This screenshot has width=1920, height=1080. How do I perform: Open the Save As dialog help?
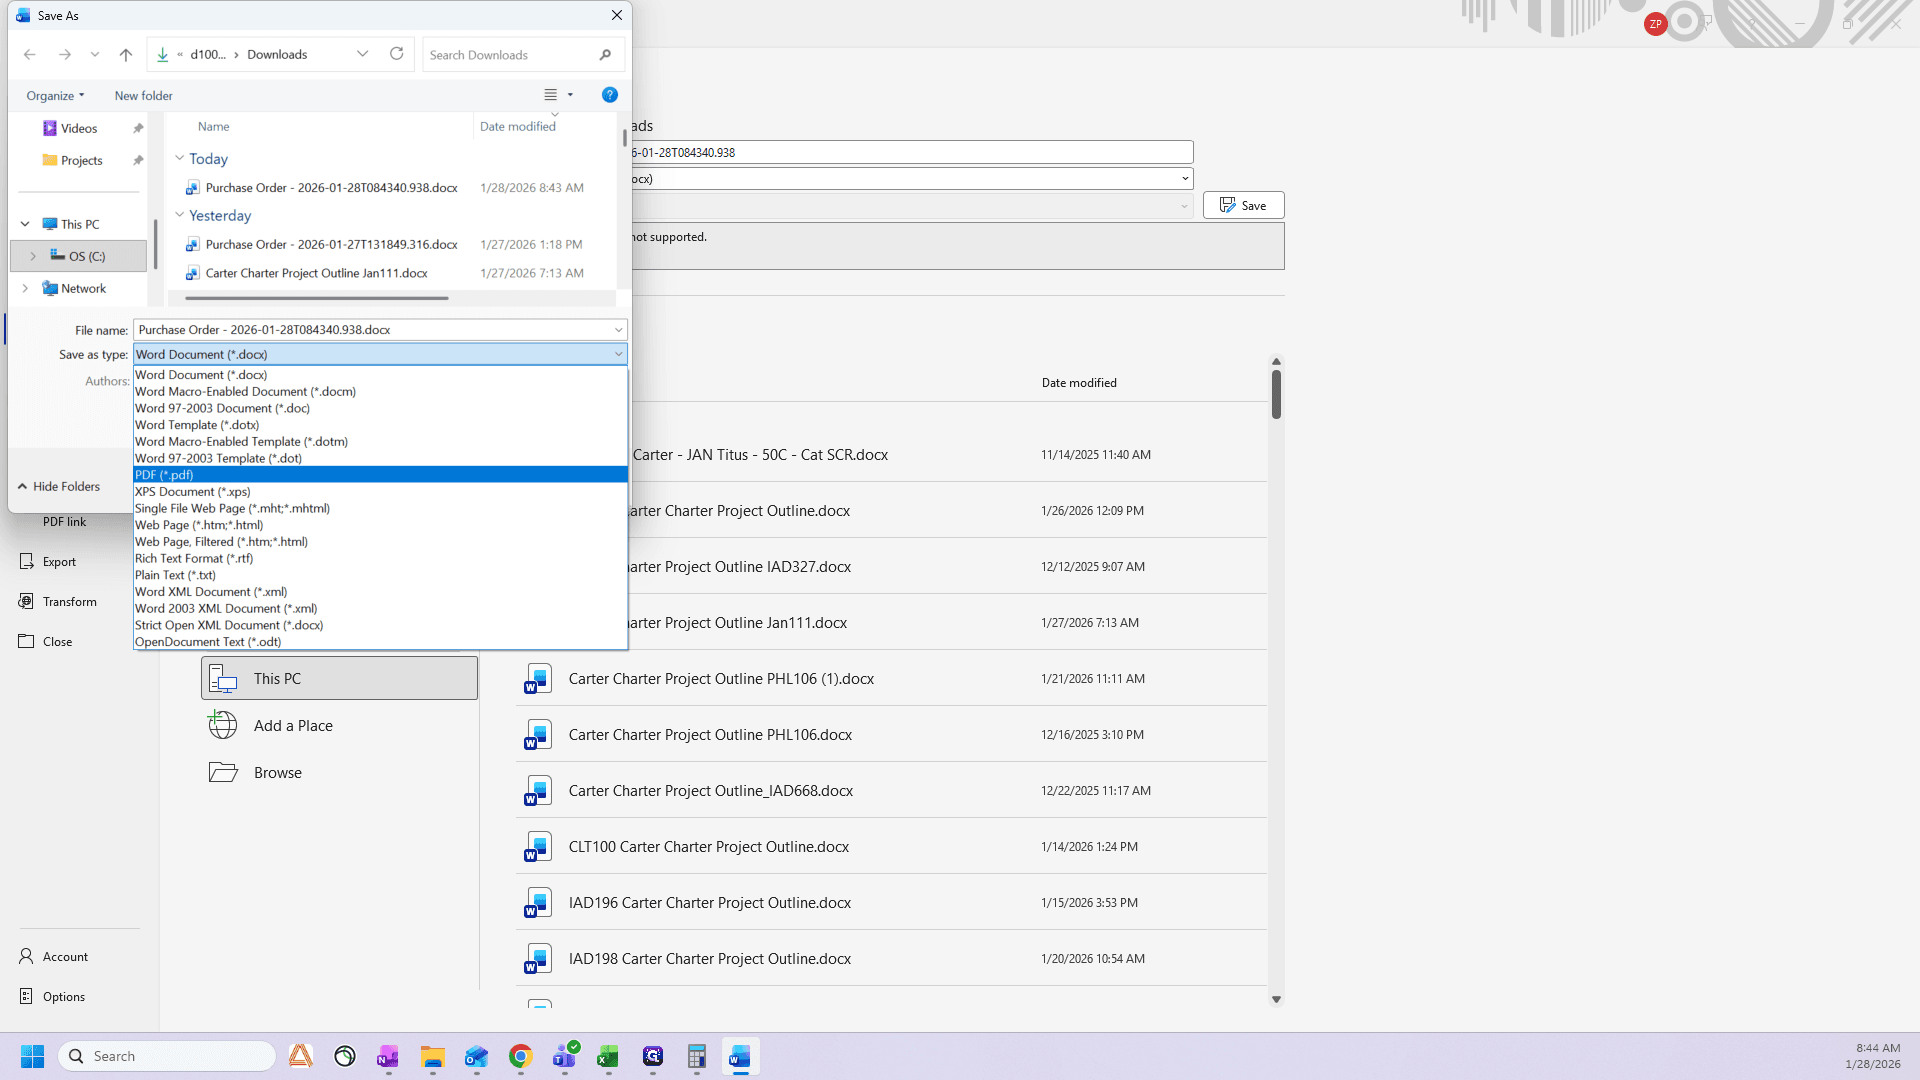610,95
